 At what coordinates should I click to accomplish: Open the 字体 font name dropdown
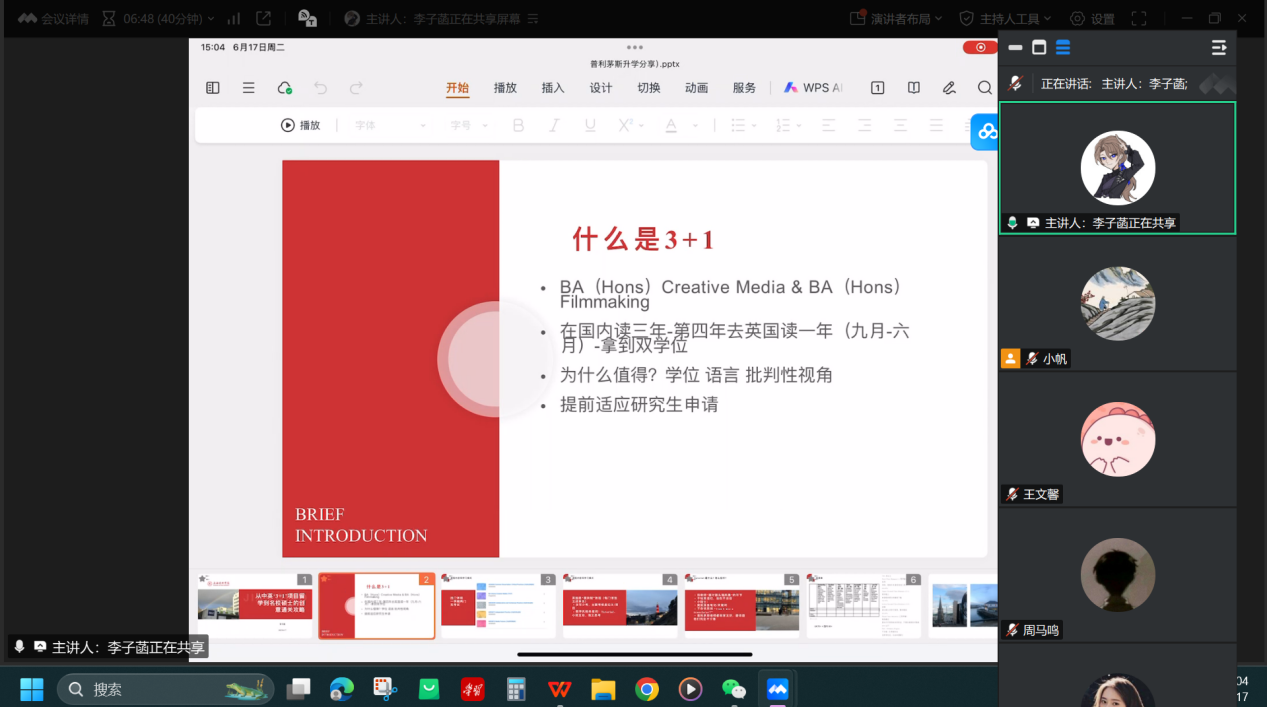tap(390, 125)
